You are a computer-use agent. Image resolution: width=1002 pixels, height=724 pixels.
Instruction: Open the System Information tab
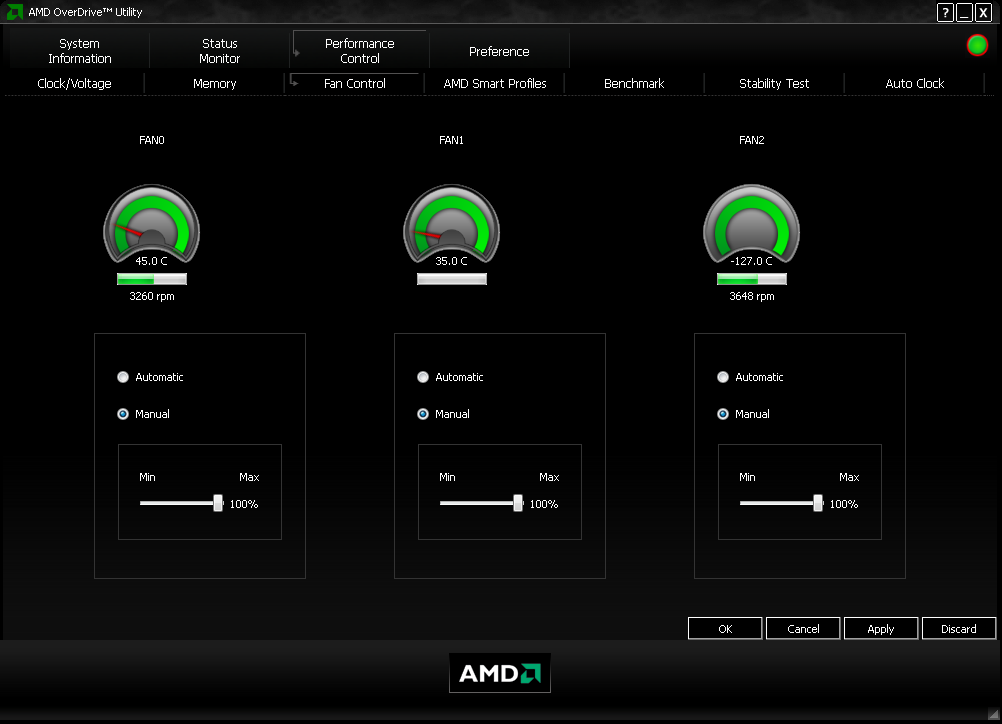click(79, 50)
